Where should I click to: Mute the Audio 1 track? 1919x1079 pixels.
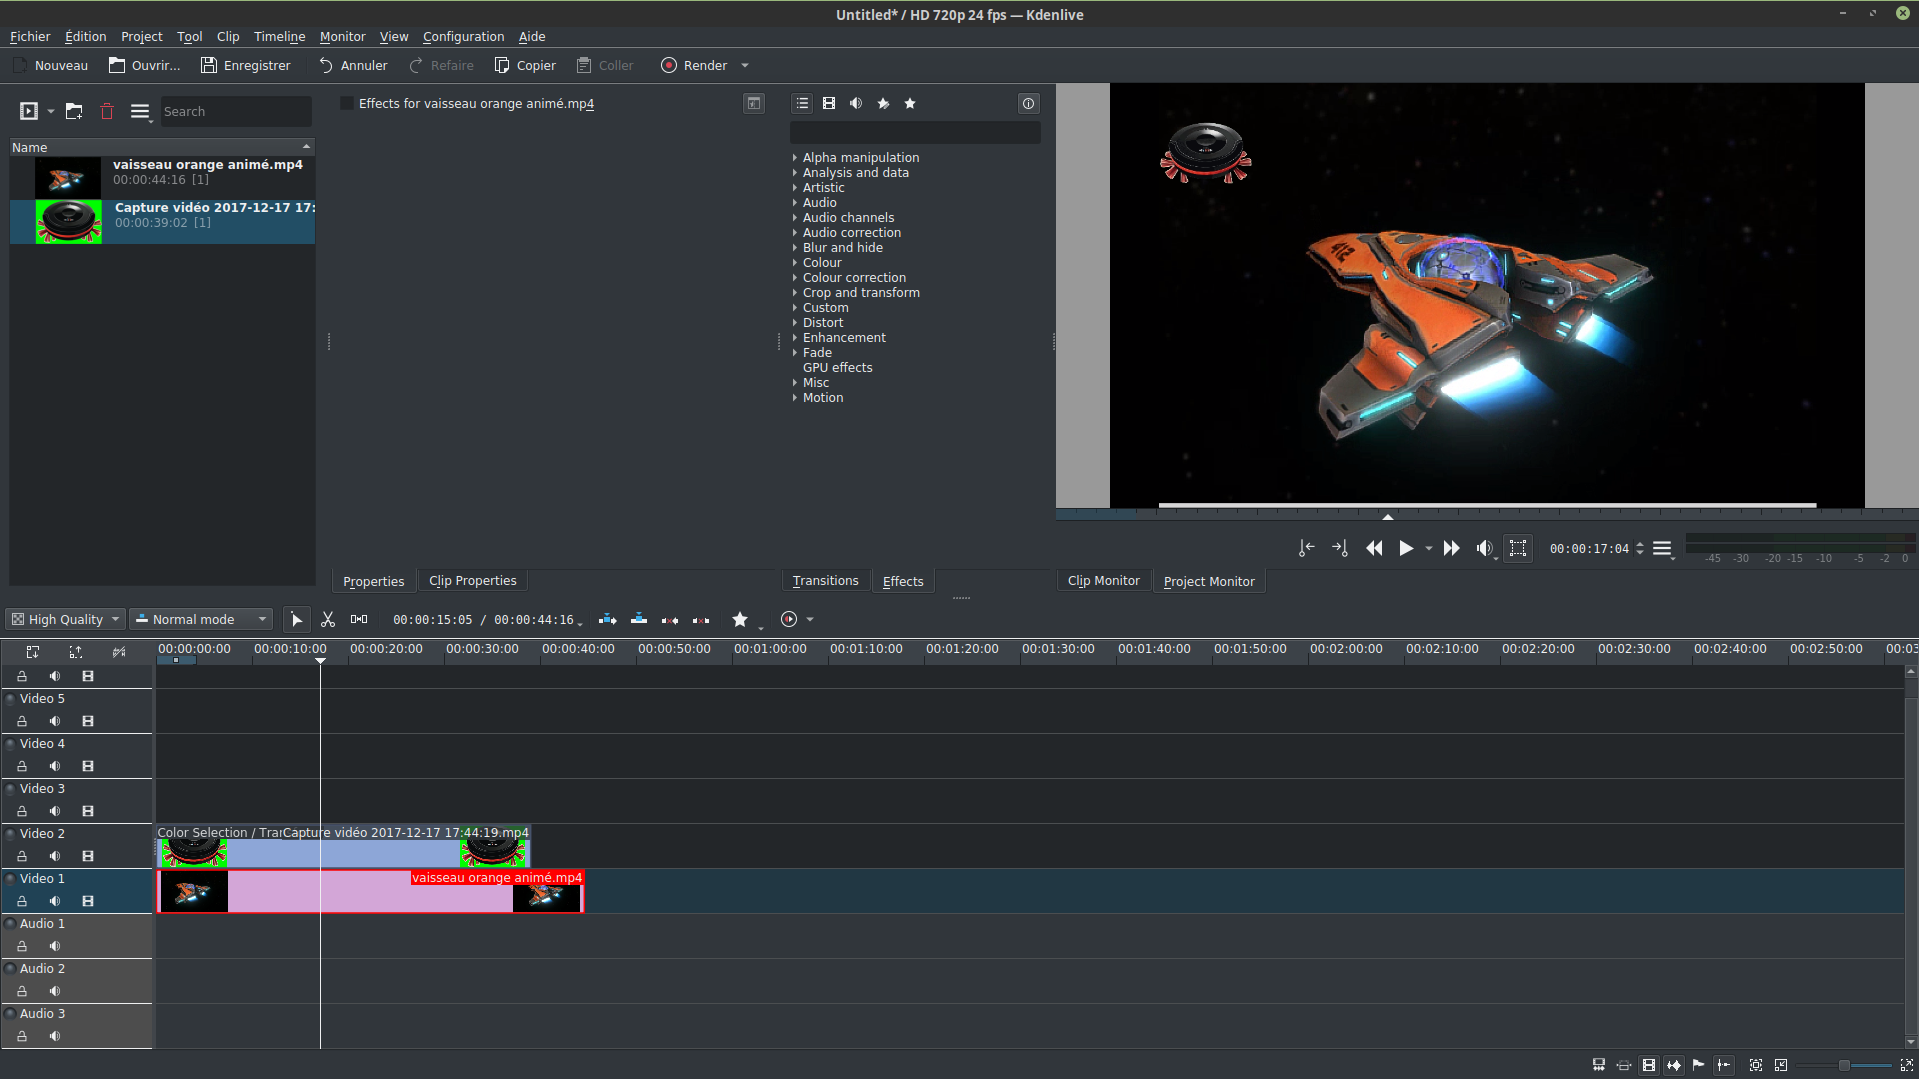[x=55, y=946]
